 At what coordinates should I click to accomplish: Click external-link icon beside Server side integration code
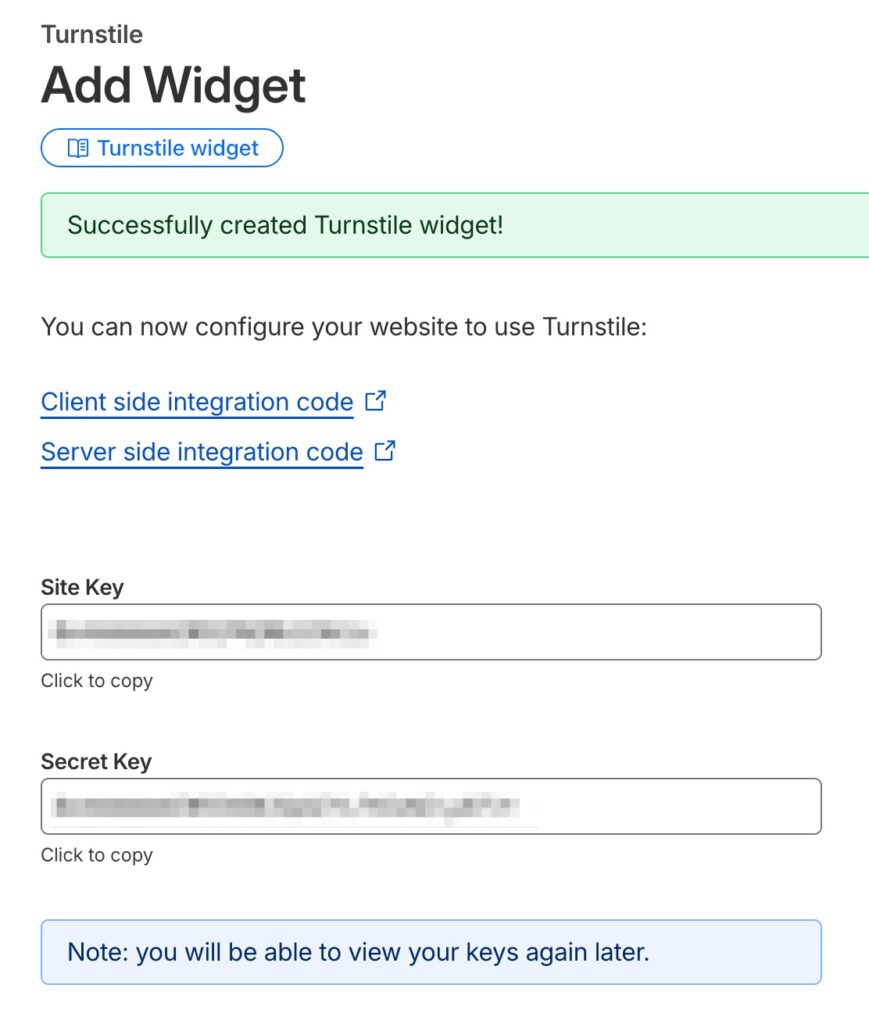[x=385, y=451]
